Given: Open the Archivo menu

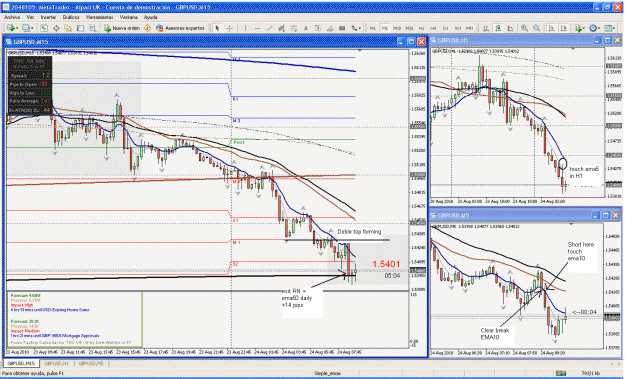Looking at the screenshot, I should coord(12,18).
